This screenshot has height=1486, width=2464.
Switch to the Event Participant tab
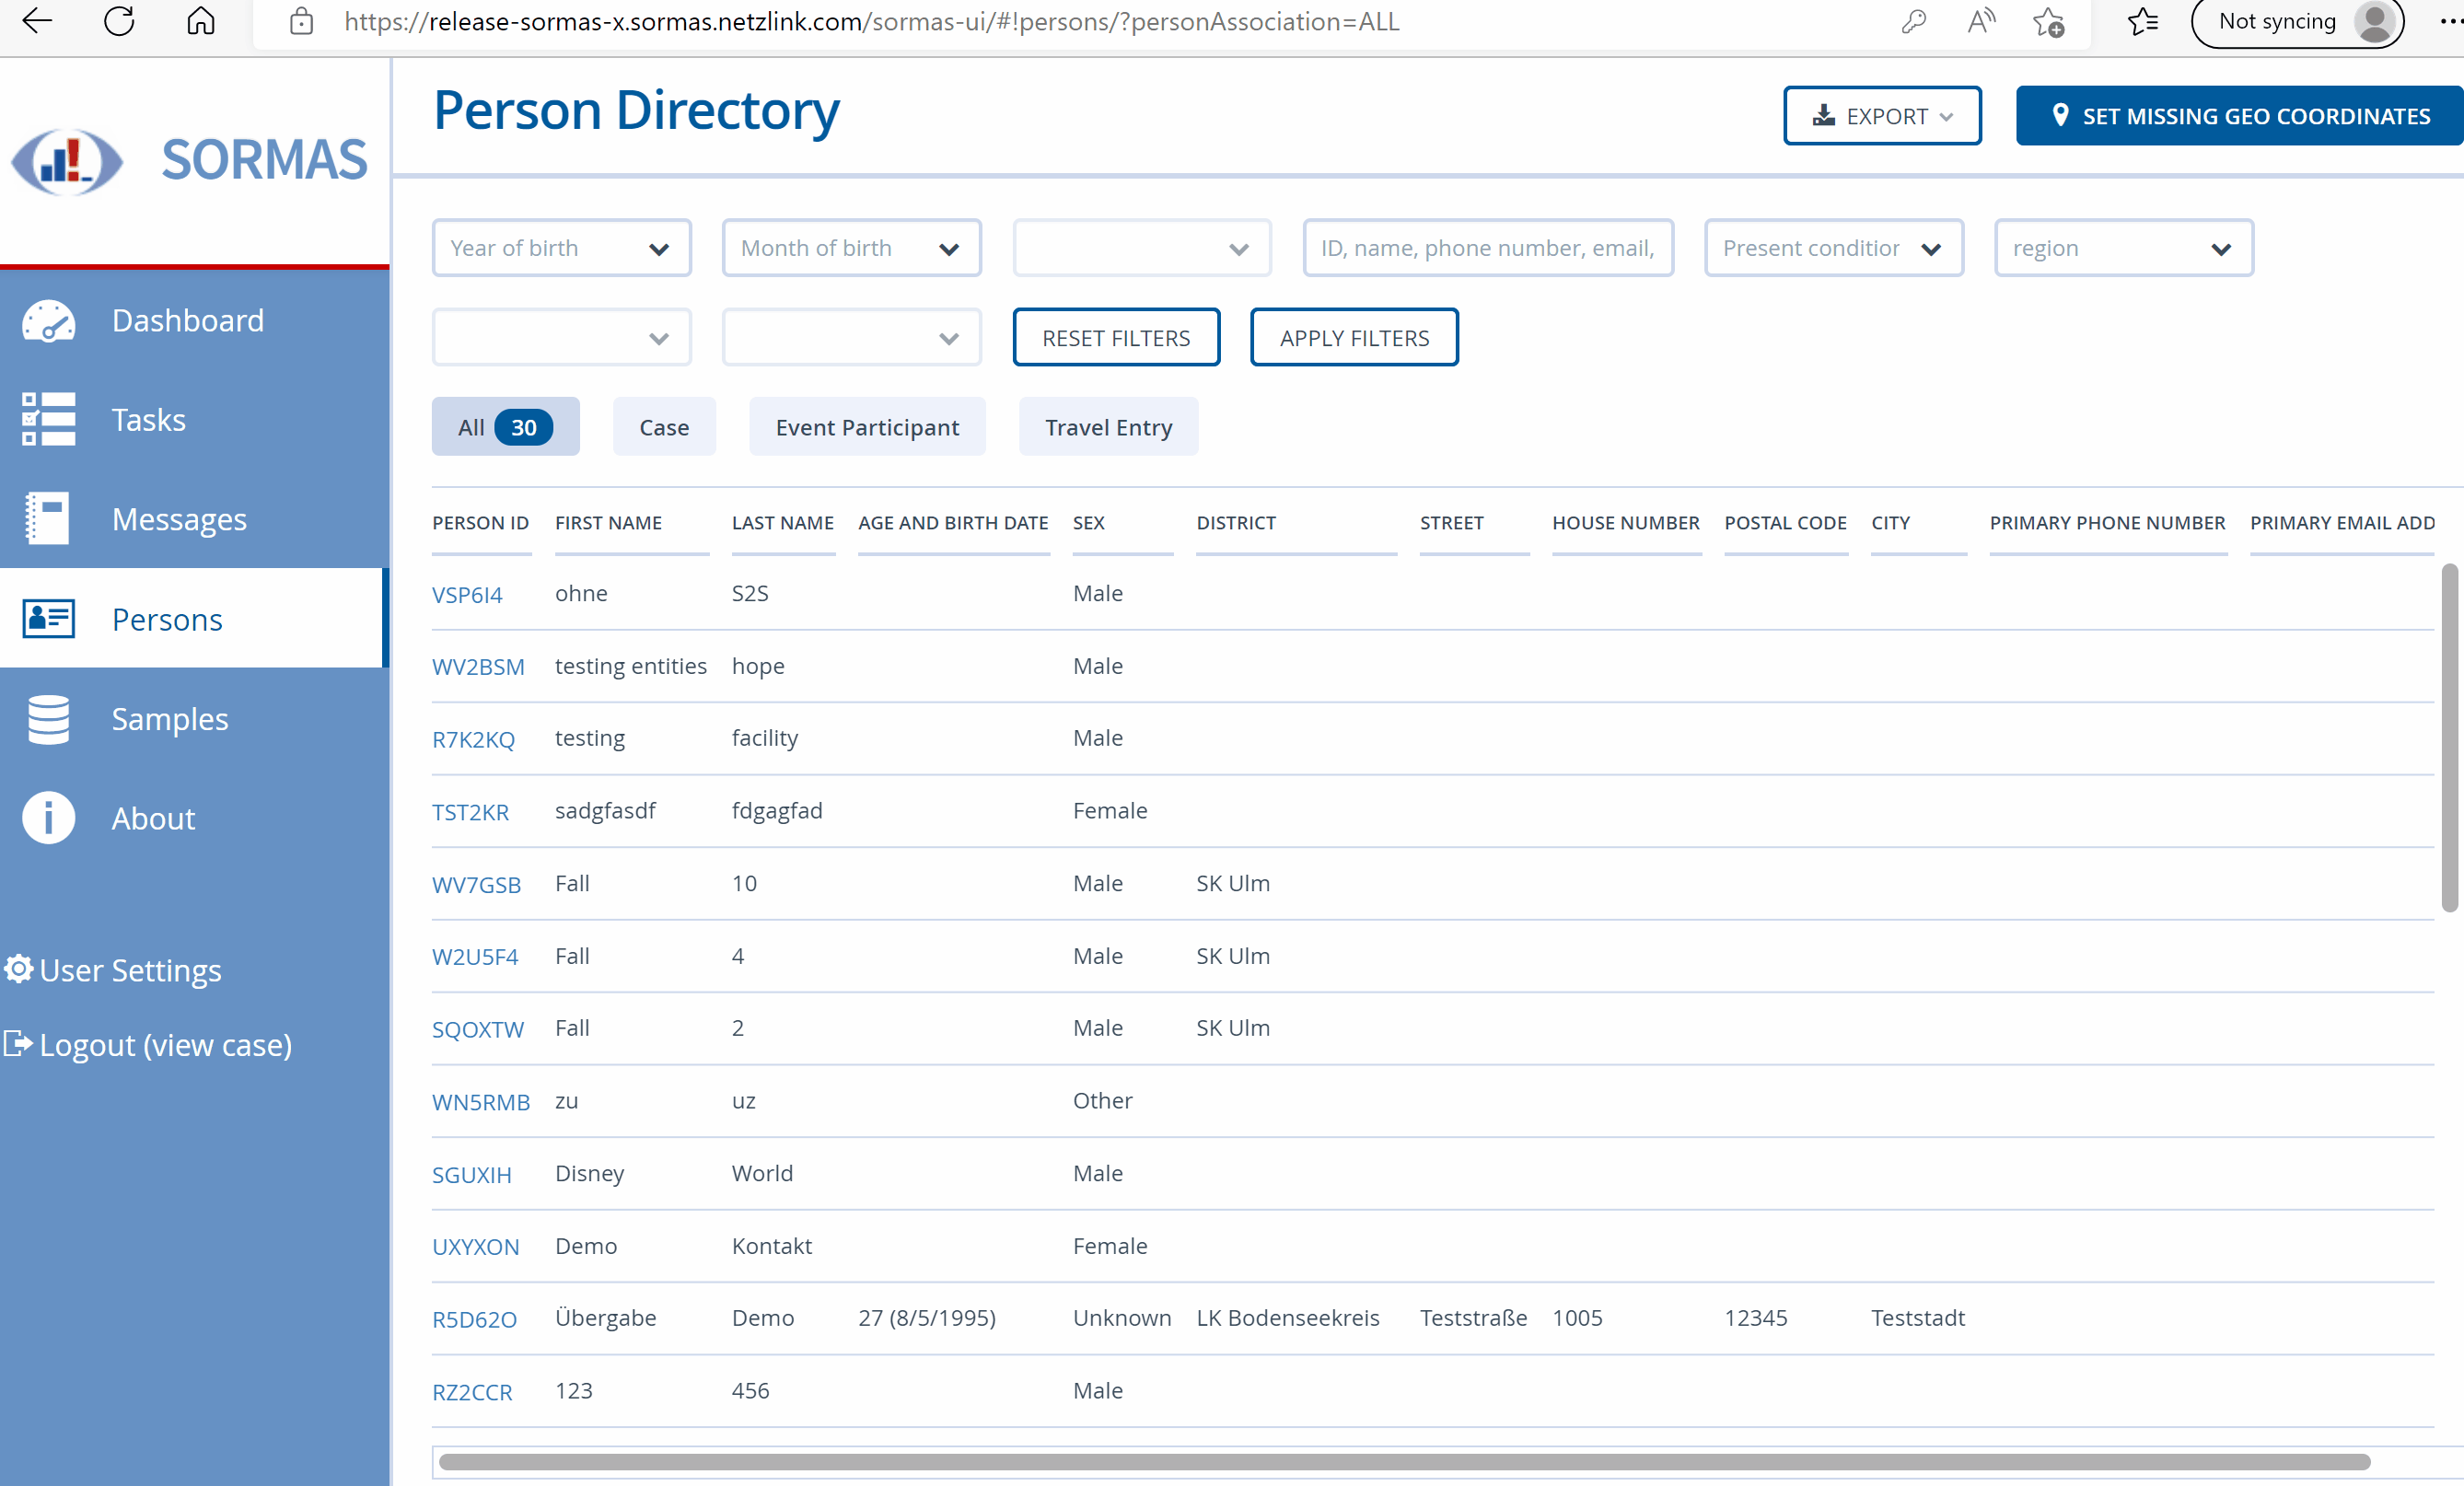(x=866, y=427)
